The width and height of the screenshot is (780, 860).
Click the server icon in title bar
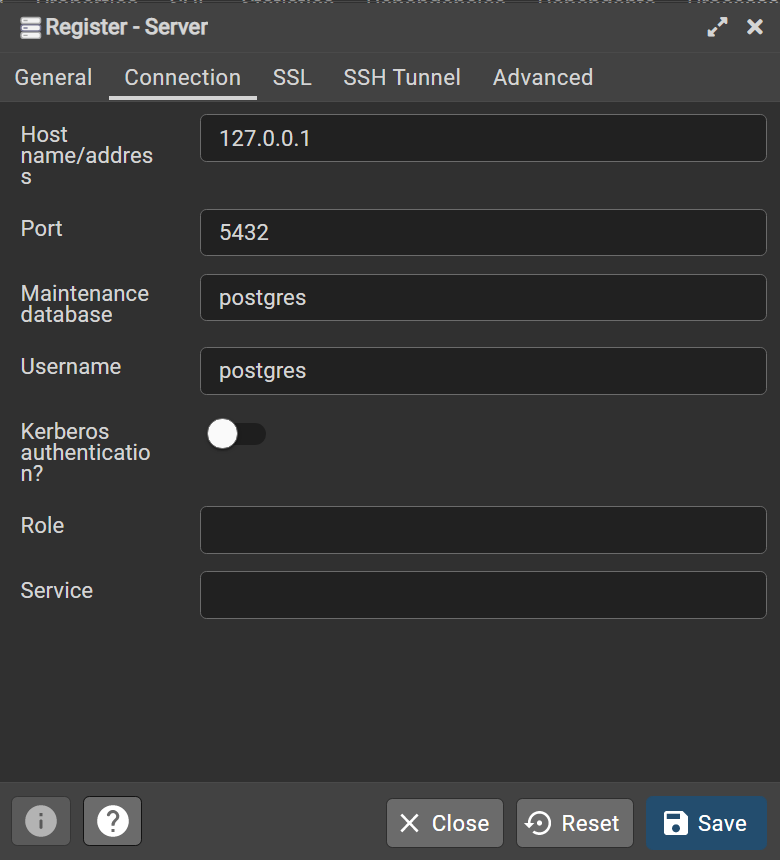[x=30, y=28]
